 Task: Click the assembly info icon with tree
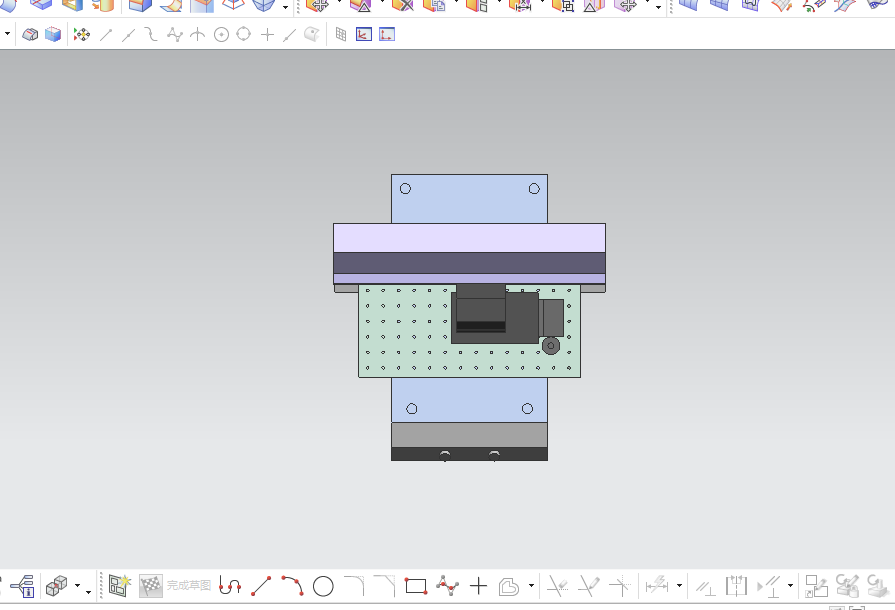[x=23, y=586]
